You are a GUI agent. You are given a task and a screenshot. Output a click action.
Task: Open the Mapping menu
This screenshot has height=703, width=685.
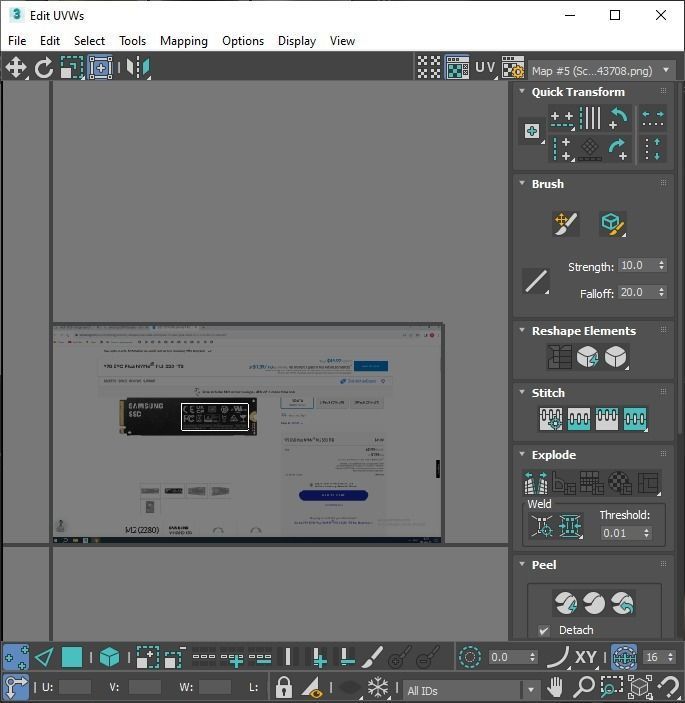[184, 41]
